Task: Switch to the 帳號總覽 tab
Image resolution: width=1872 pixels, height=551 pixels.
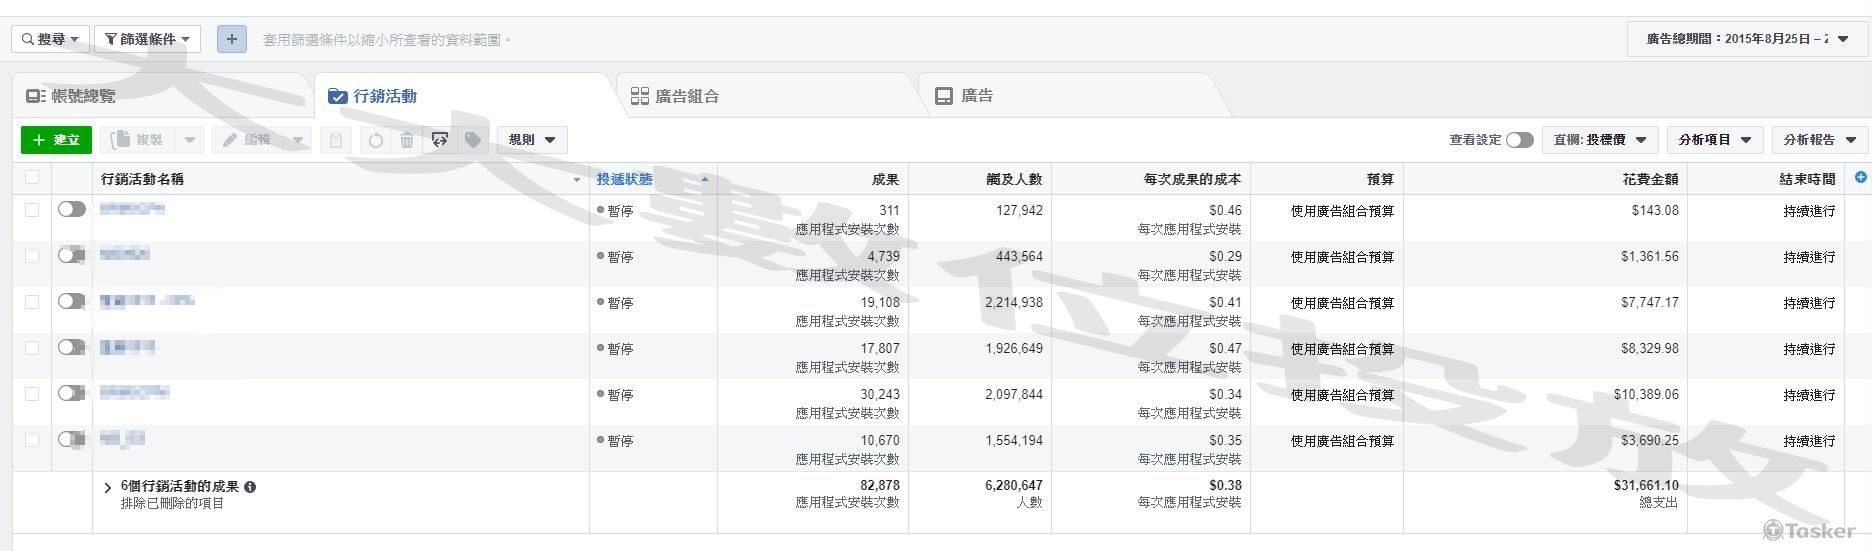Action: click(x=71, y=96)
